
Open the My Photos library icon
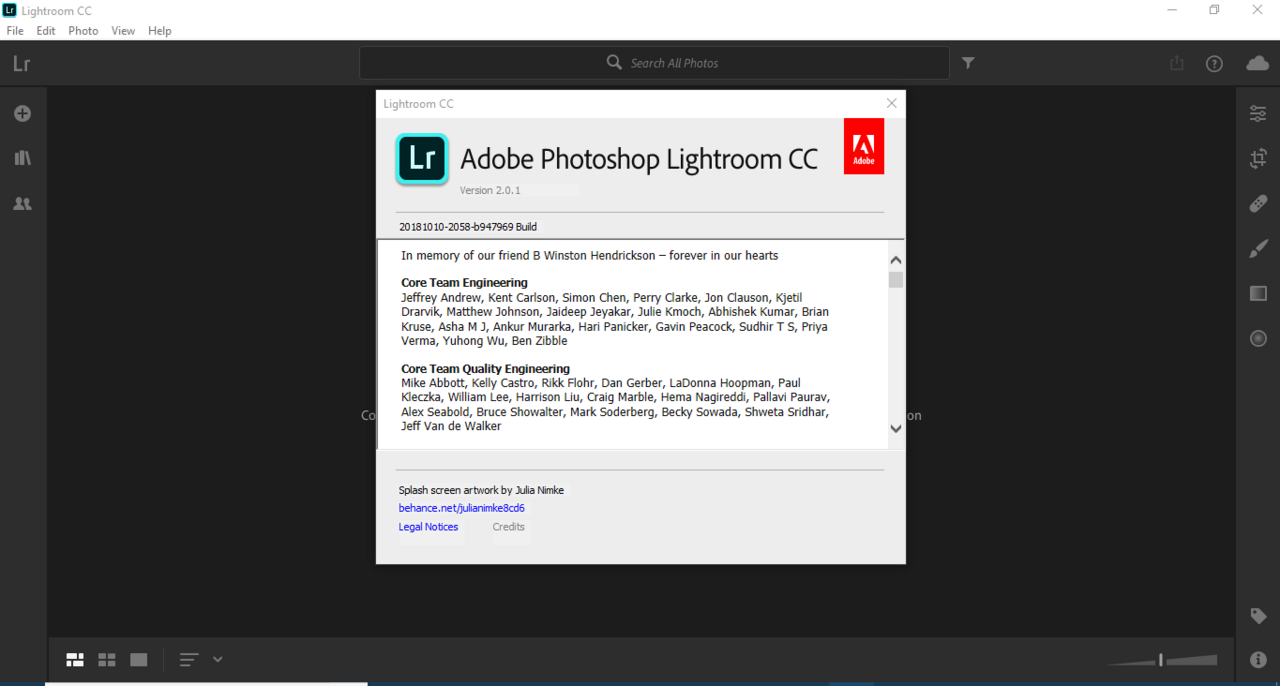pos(22,158)
